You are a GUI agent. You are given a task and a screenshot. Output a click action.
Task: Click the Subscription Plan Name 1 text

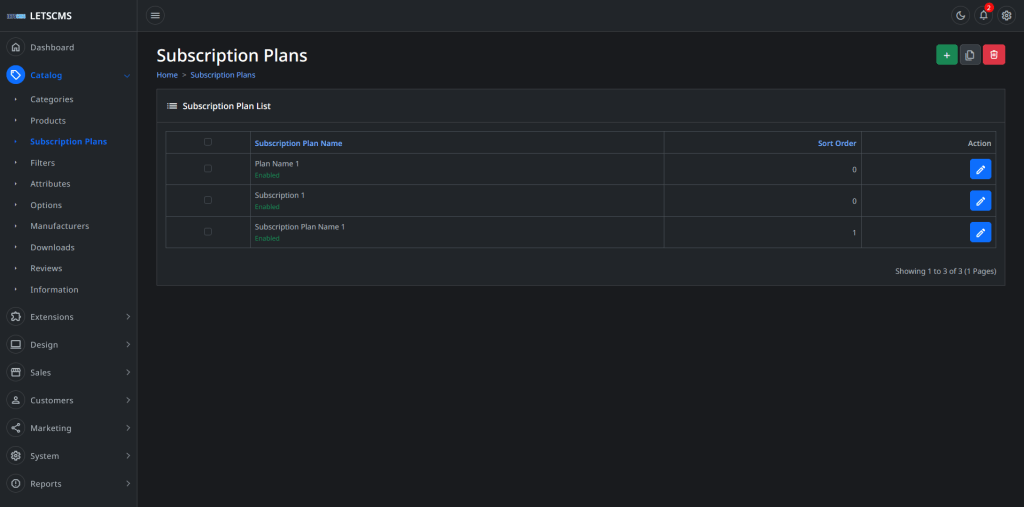click(300, 227)
